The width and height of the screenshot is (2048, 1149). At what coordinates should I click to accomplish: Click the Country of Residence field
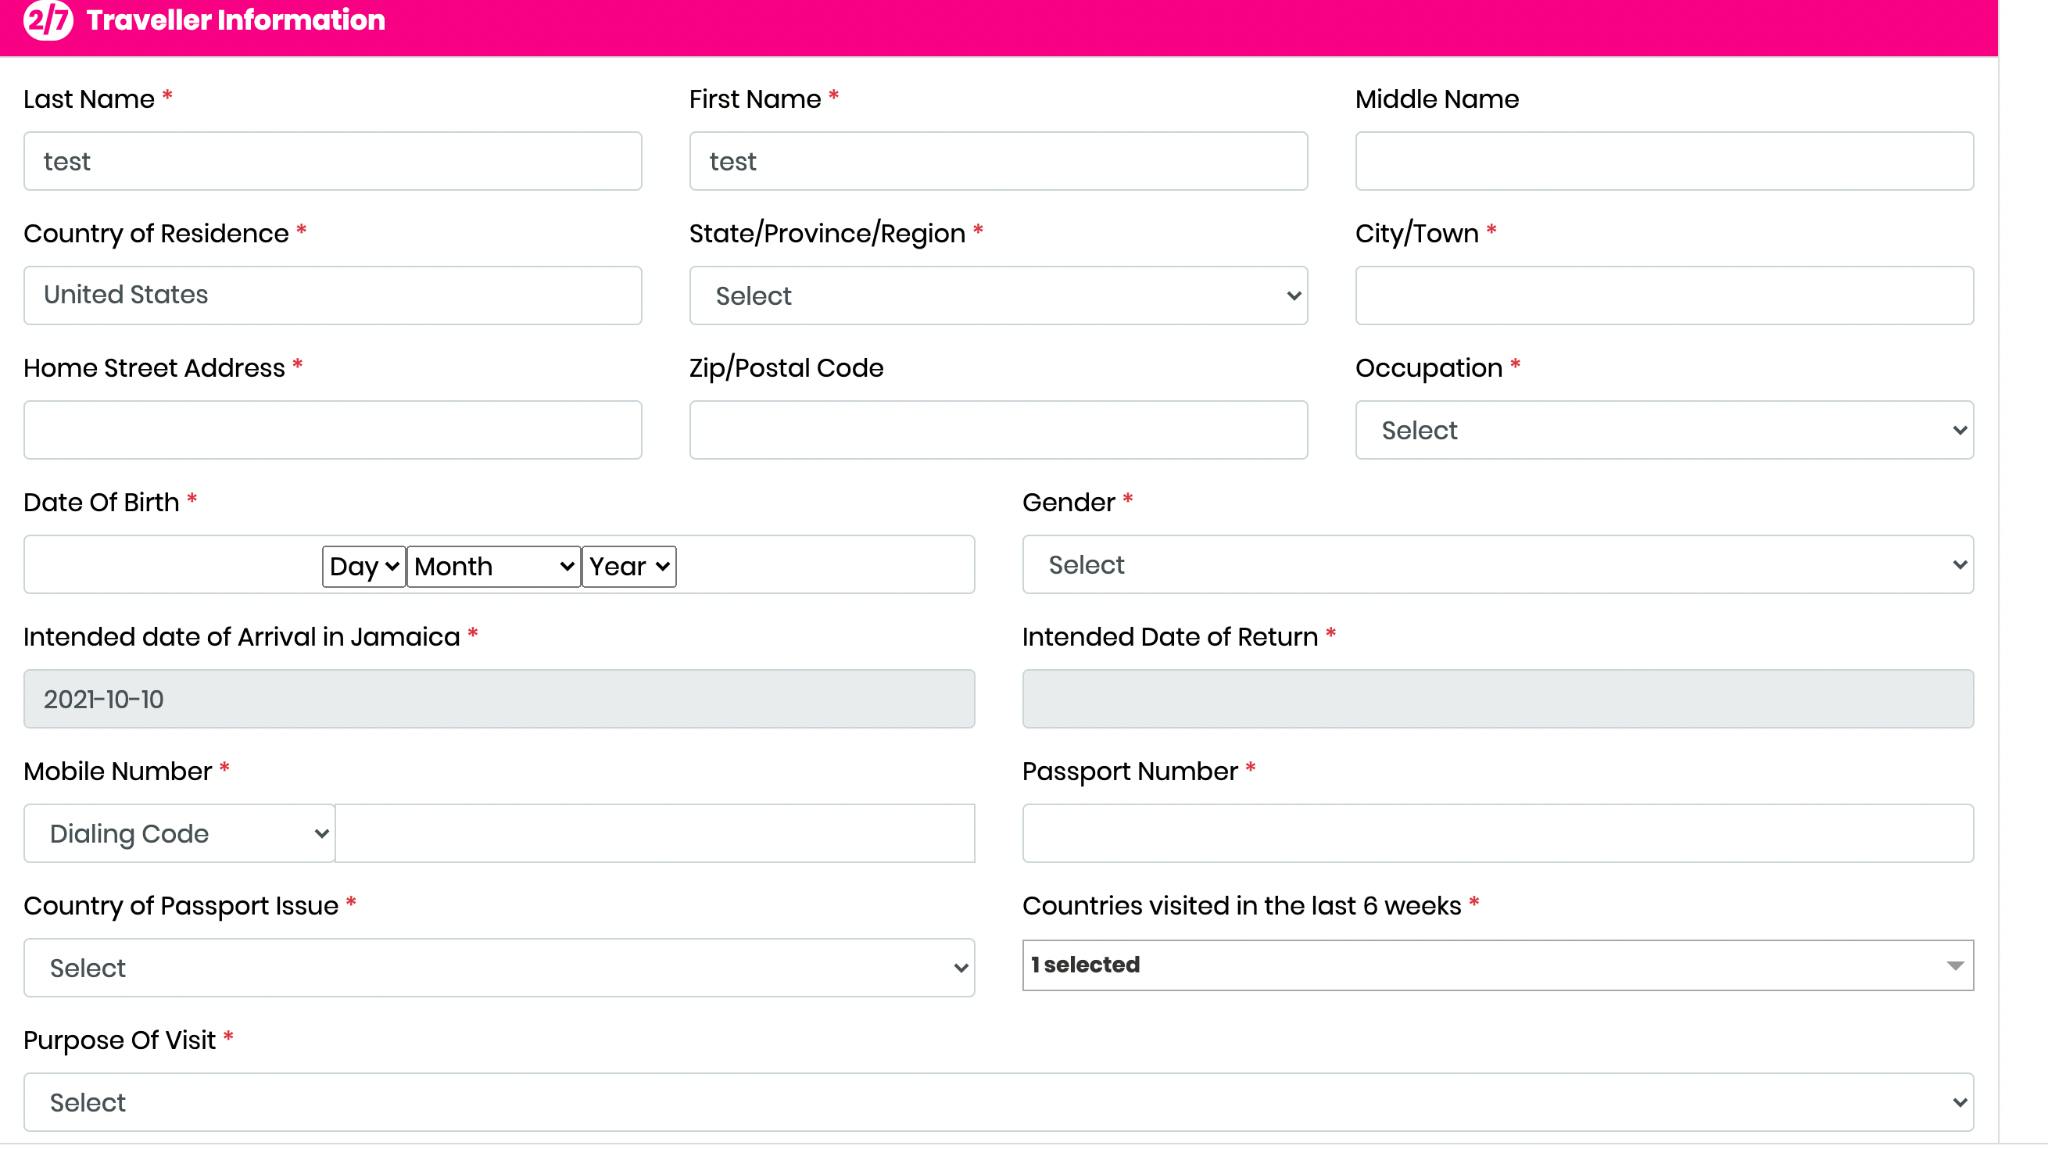click(332, 295)
